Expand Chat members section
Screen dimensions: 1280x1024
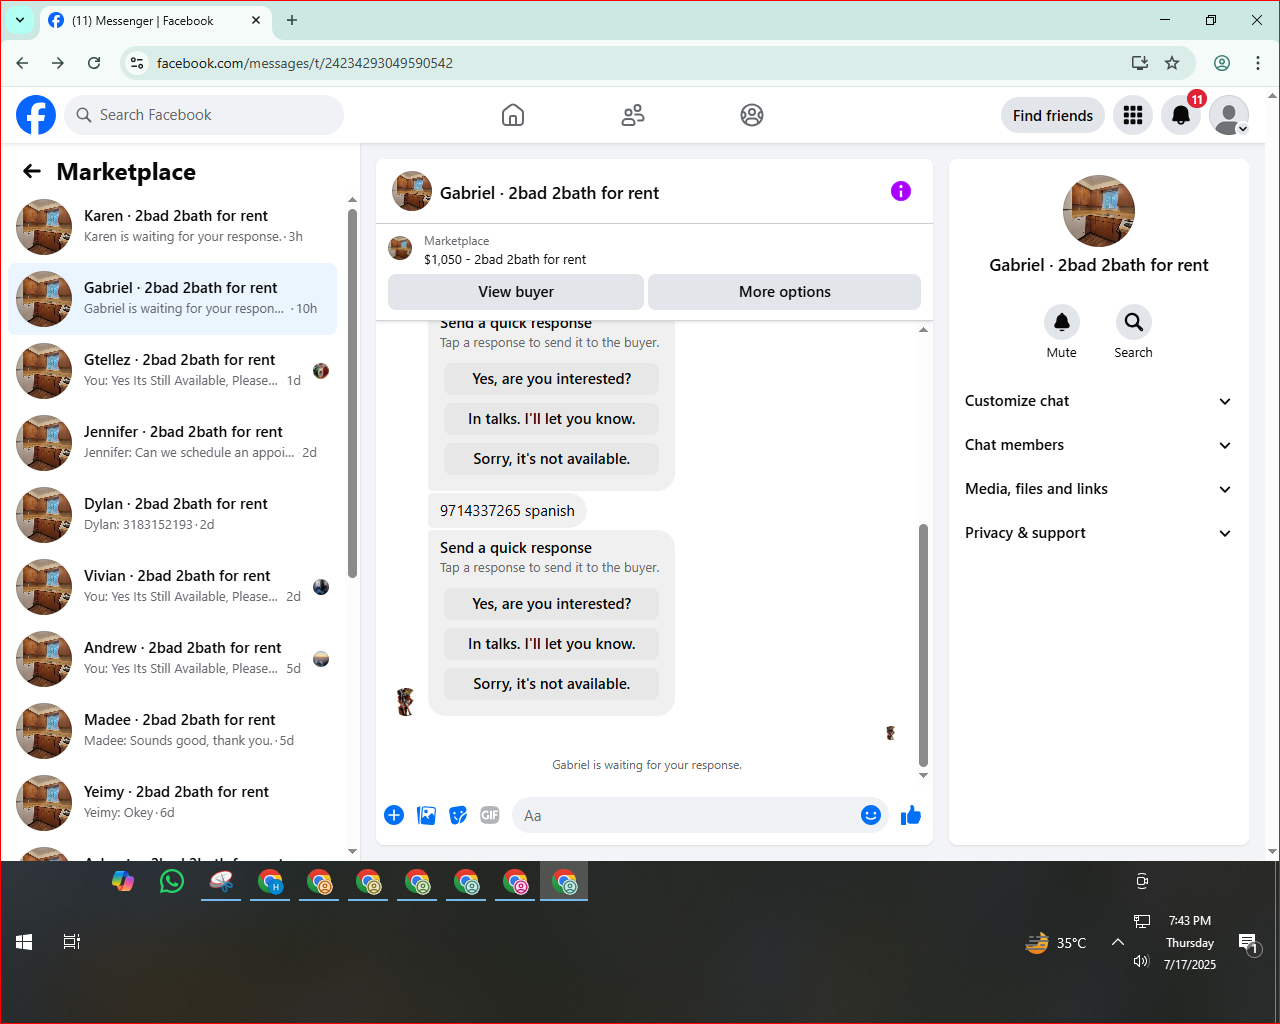coord(1098,445)
